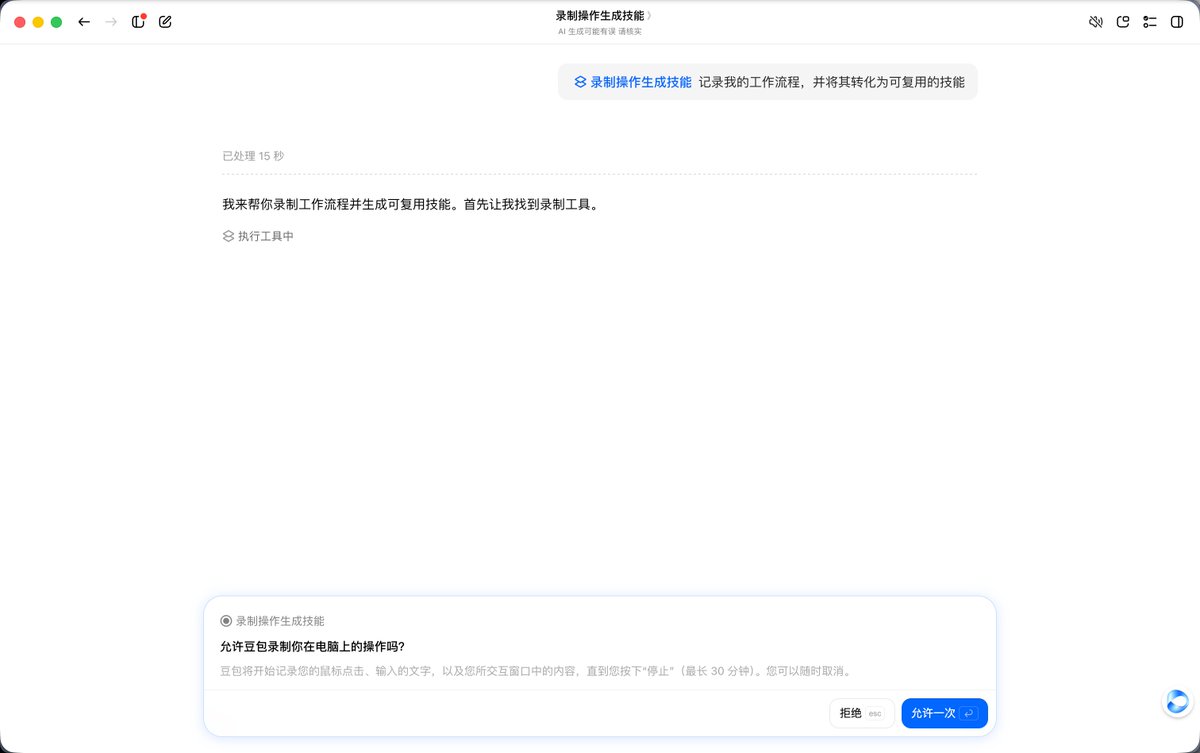Click 允许一次 to allow recording once
This screenshot has height=753, width=1200.
tap(944, 713)
